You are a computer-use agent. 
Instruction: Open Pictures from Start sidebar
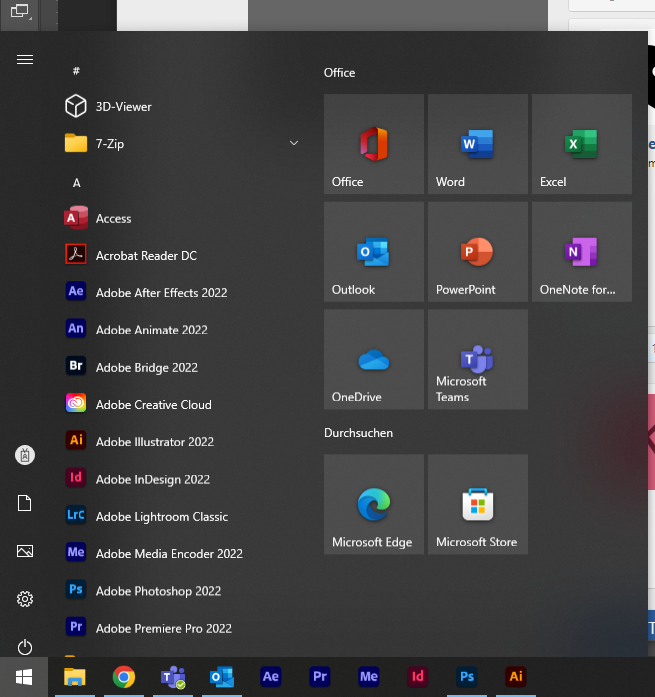tap(25, 551)
